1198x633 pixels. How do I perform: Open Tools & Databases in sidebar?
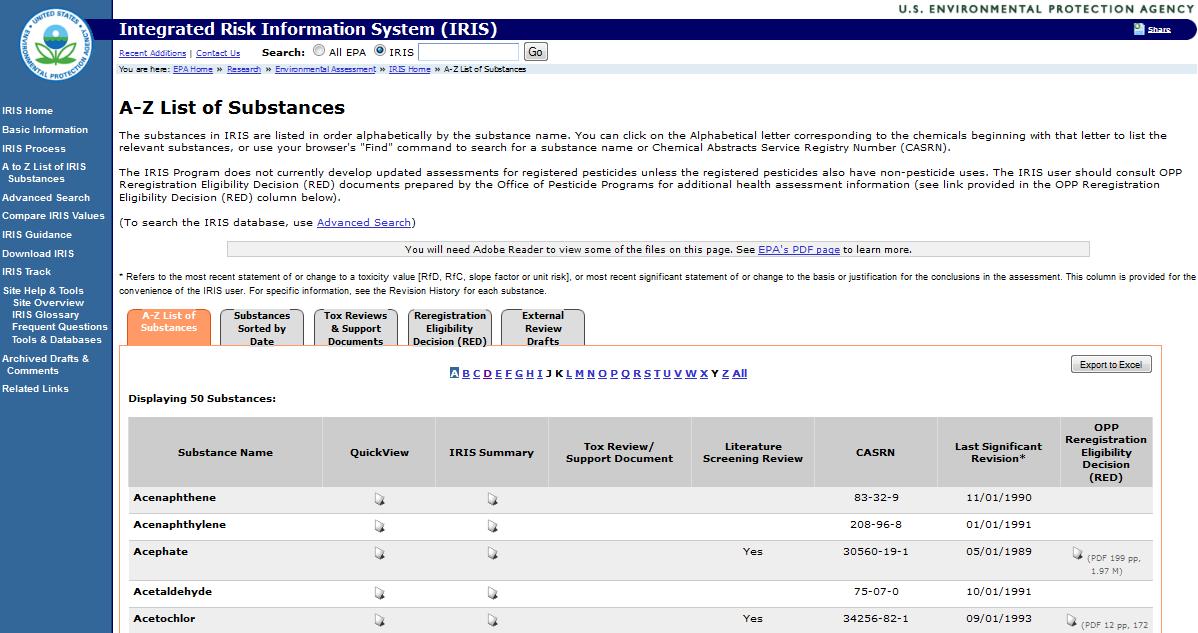click(x=57, y=340)
